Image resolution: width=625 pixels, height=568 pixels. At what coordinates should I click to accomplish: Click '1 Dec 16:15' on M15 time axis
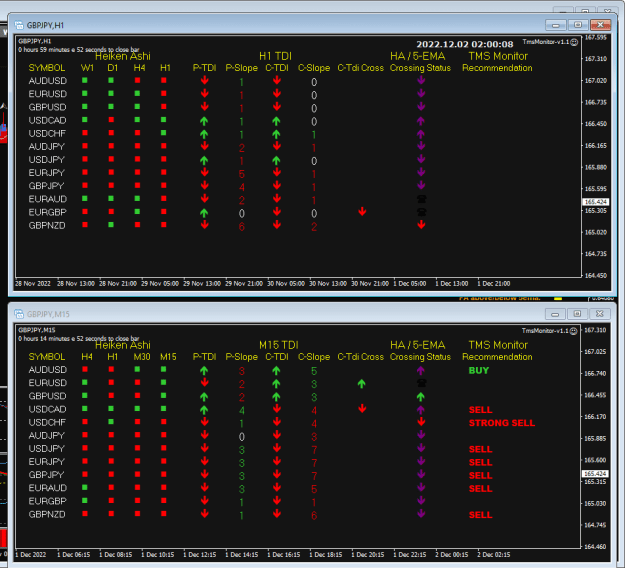pos(285,555)
